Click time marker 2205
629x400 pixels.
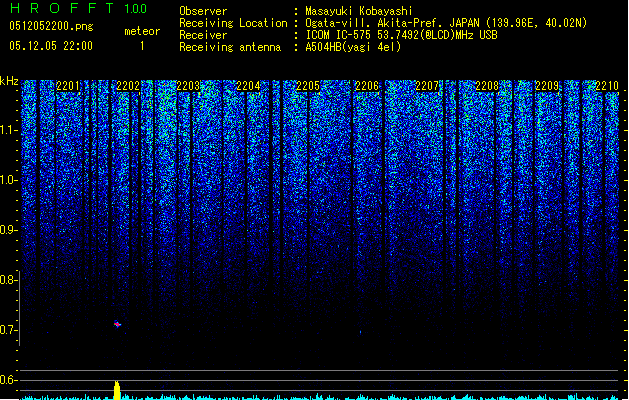click(308, 86)
